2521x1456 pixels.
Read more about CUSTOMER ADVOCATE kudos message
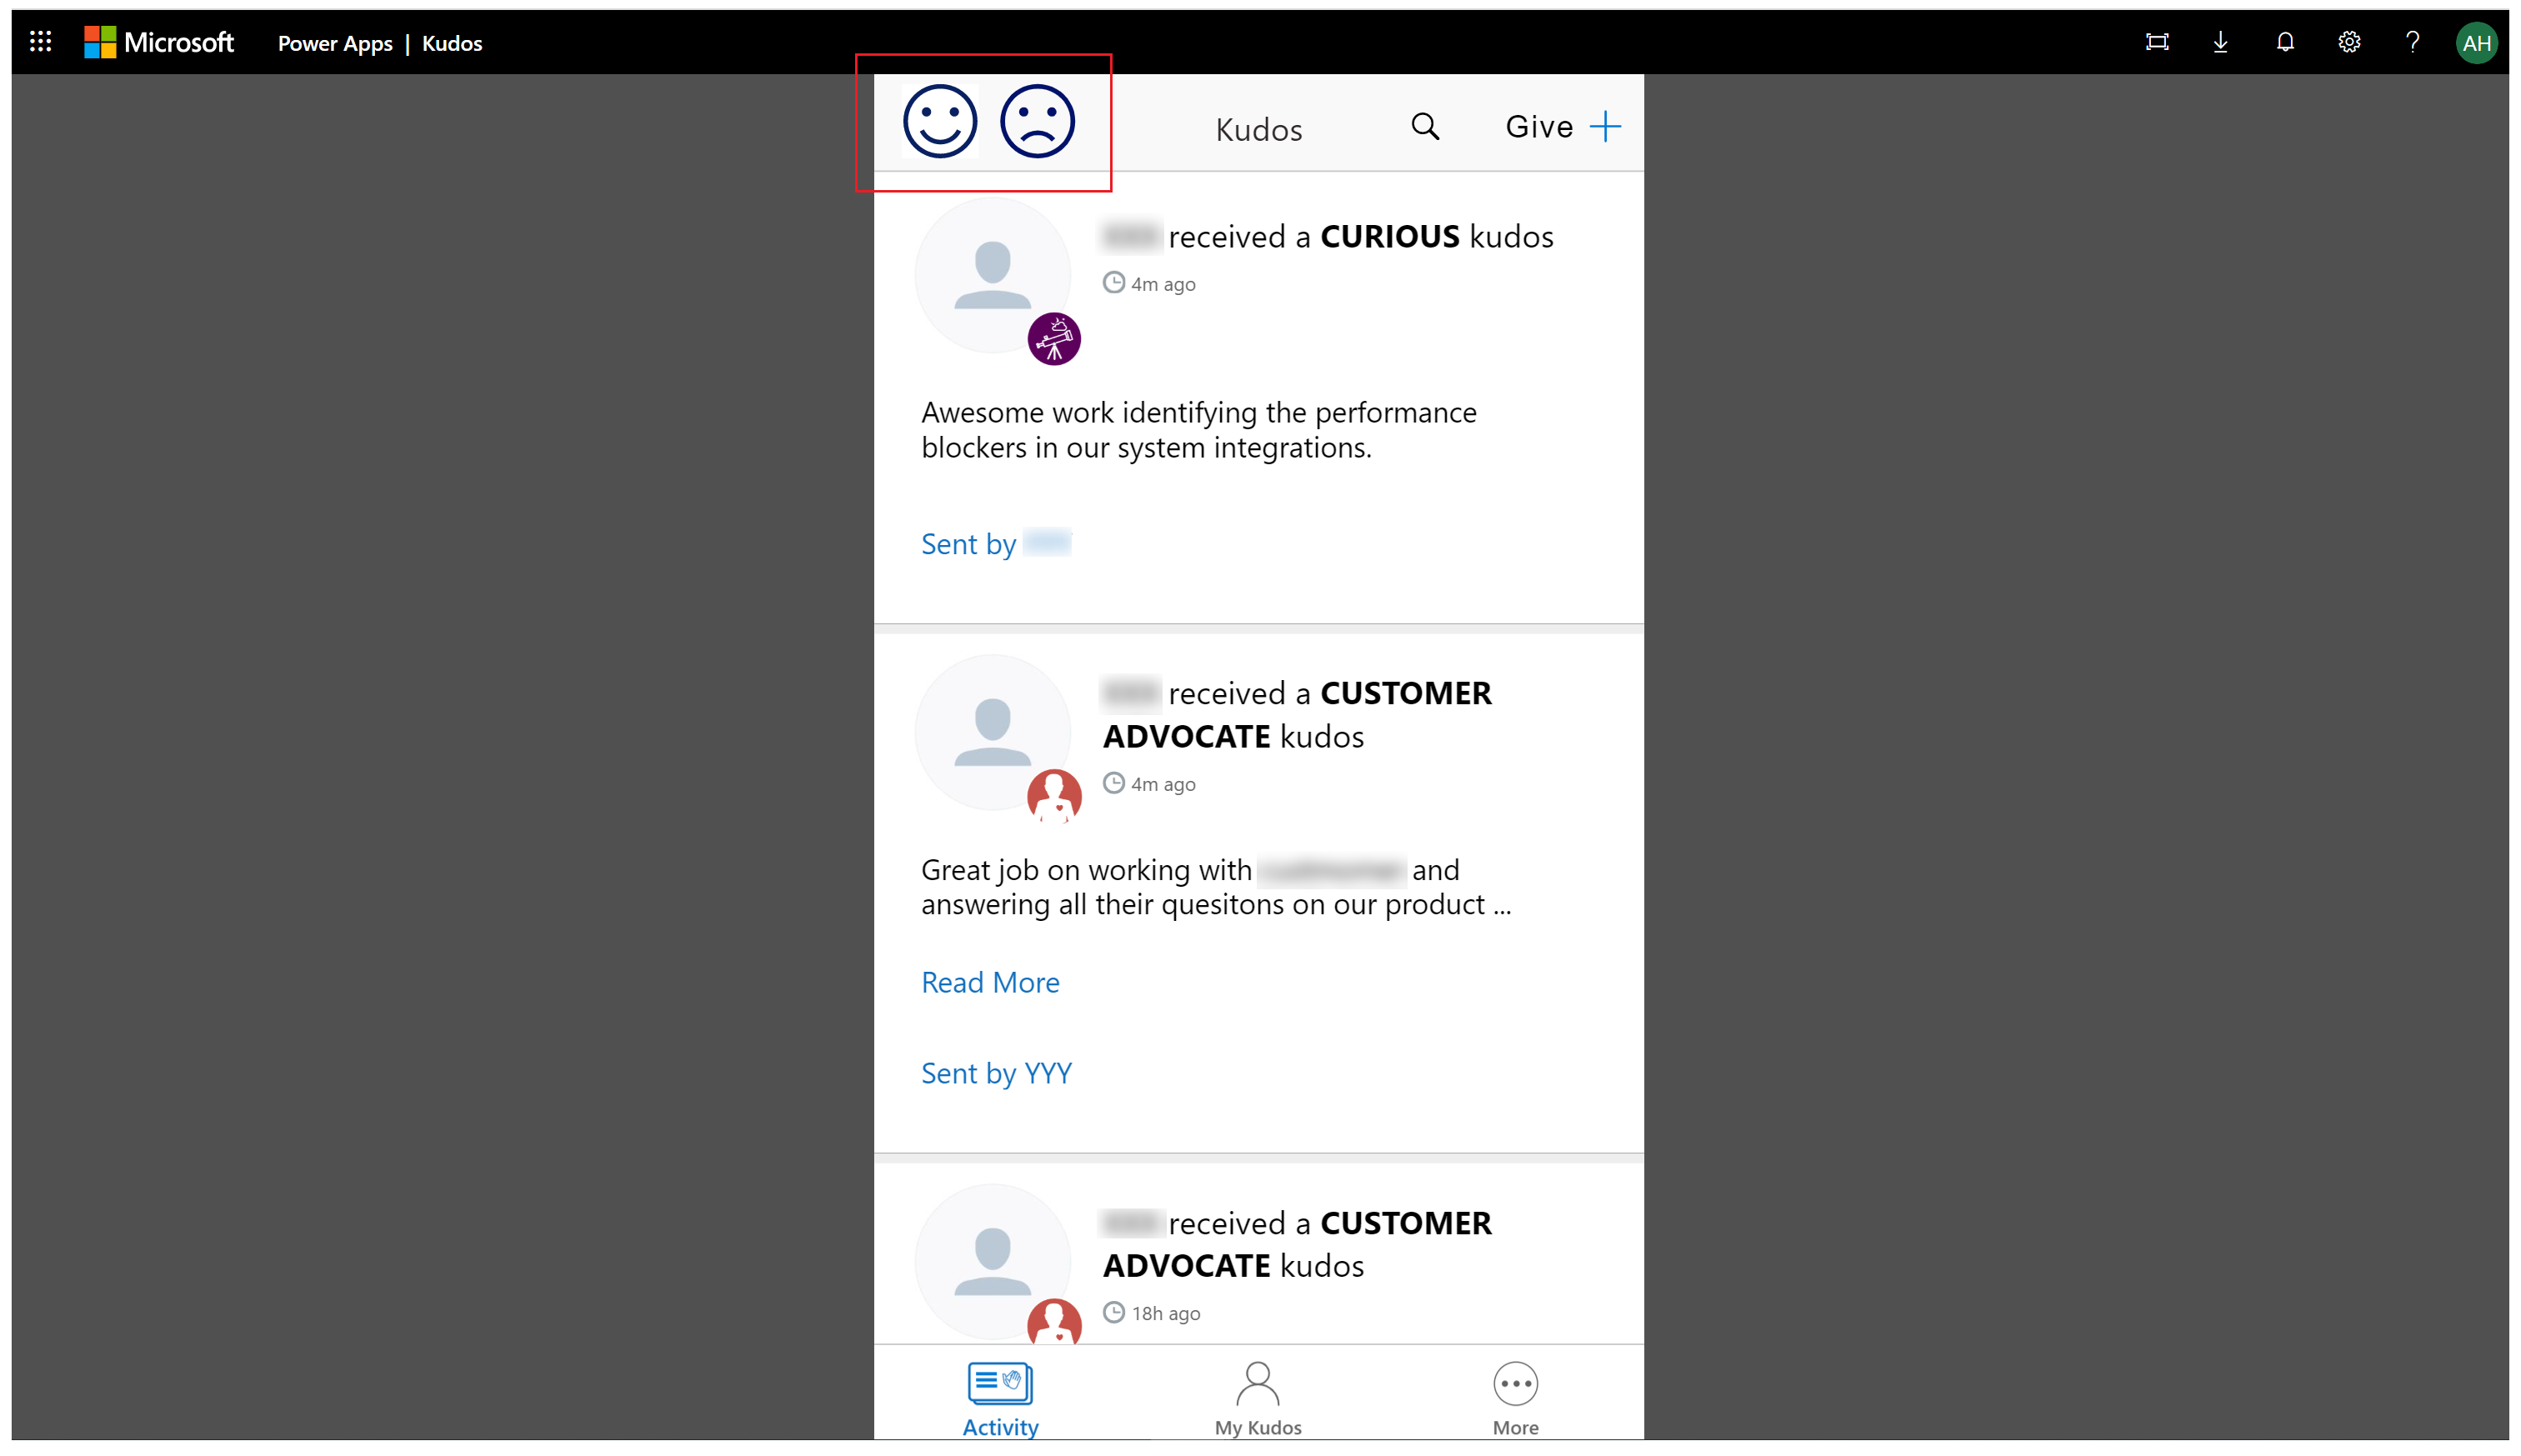[988, 983]
